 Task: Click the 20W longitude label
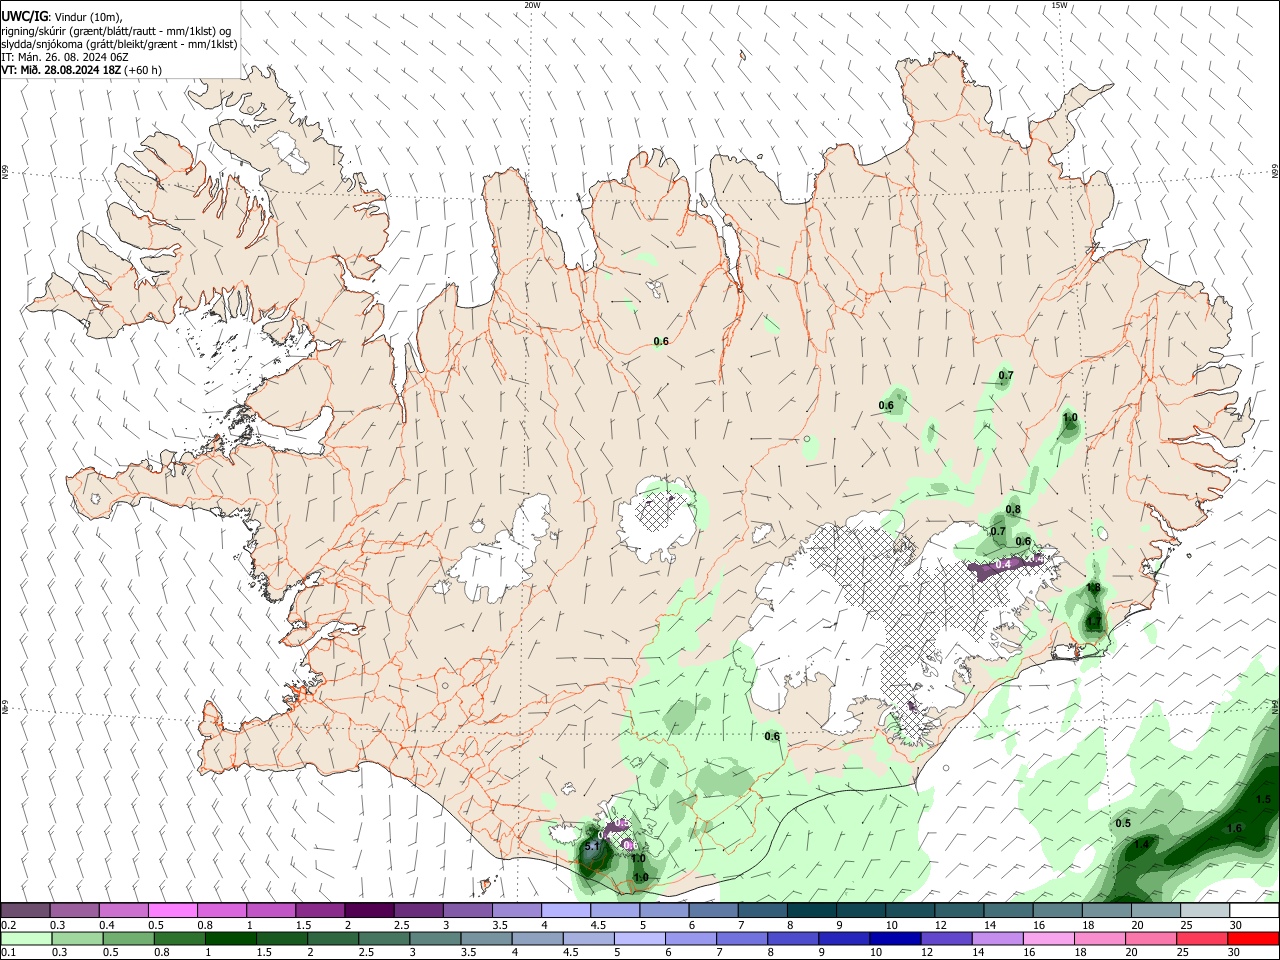pos(532,5)
